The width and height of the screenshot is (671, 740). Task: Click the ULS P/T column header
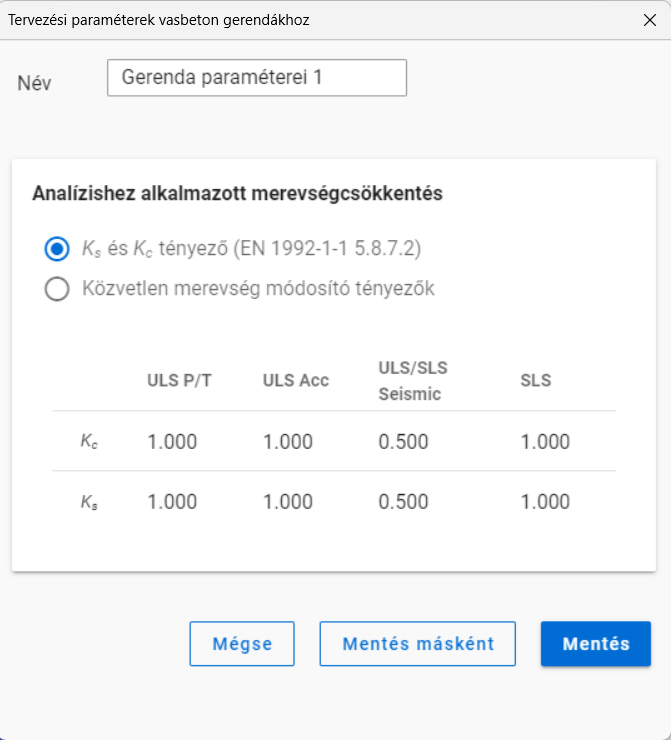click(x=179, y=380)
